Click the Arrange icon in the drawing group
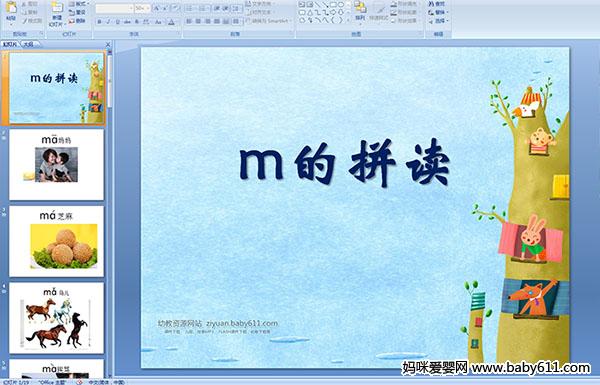 (360, 10)
